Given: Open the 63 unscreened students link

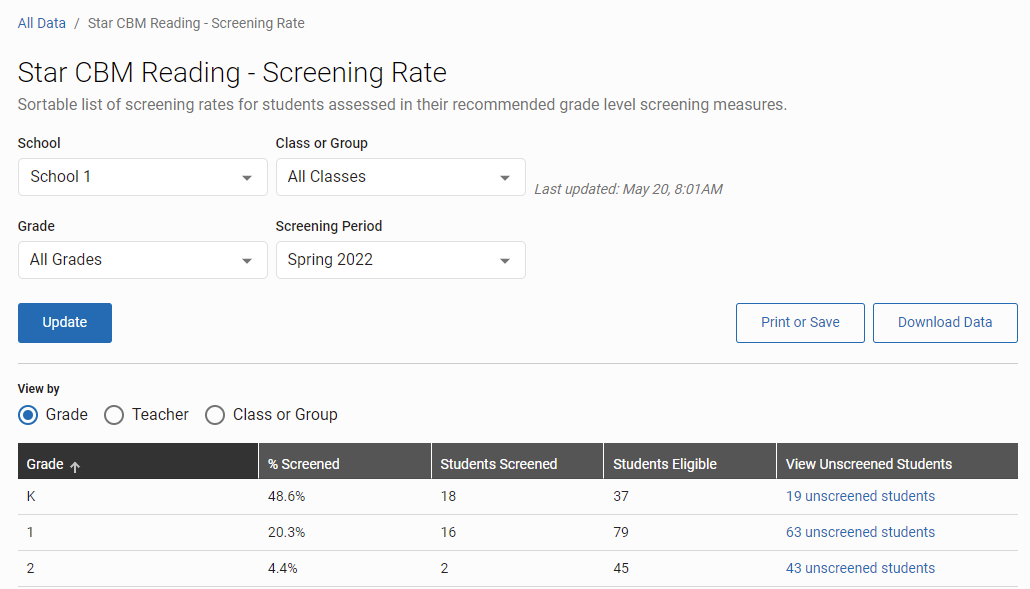Looking at the screenshot, I should [x=860, y=533].
